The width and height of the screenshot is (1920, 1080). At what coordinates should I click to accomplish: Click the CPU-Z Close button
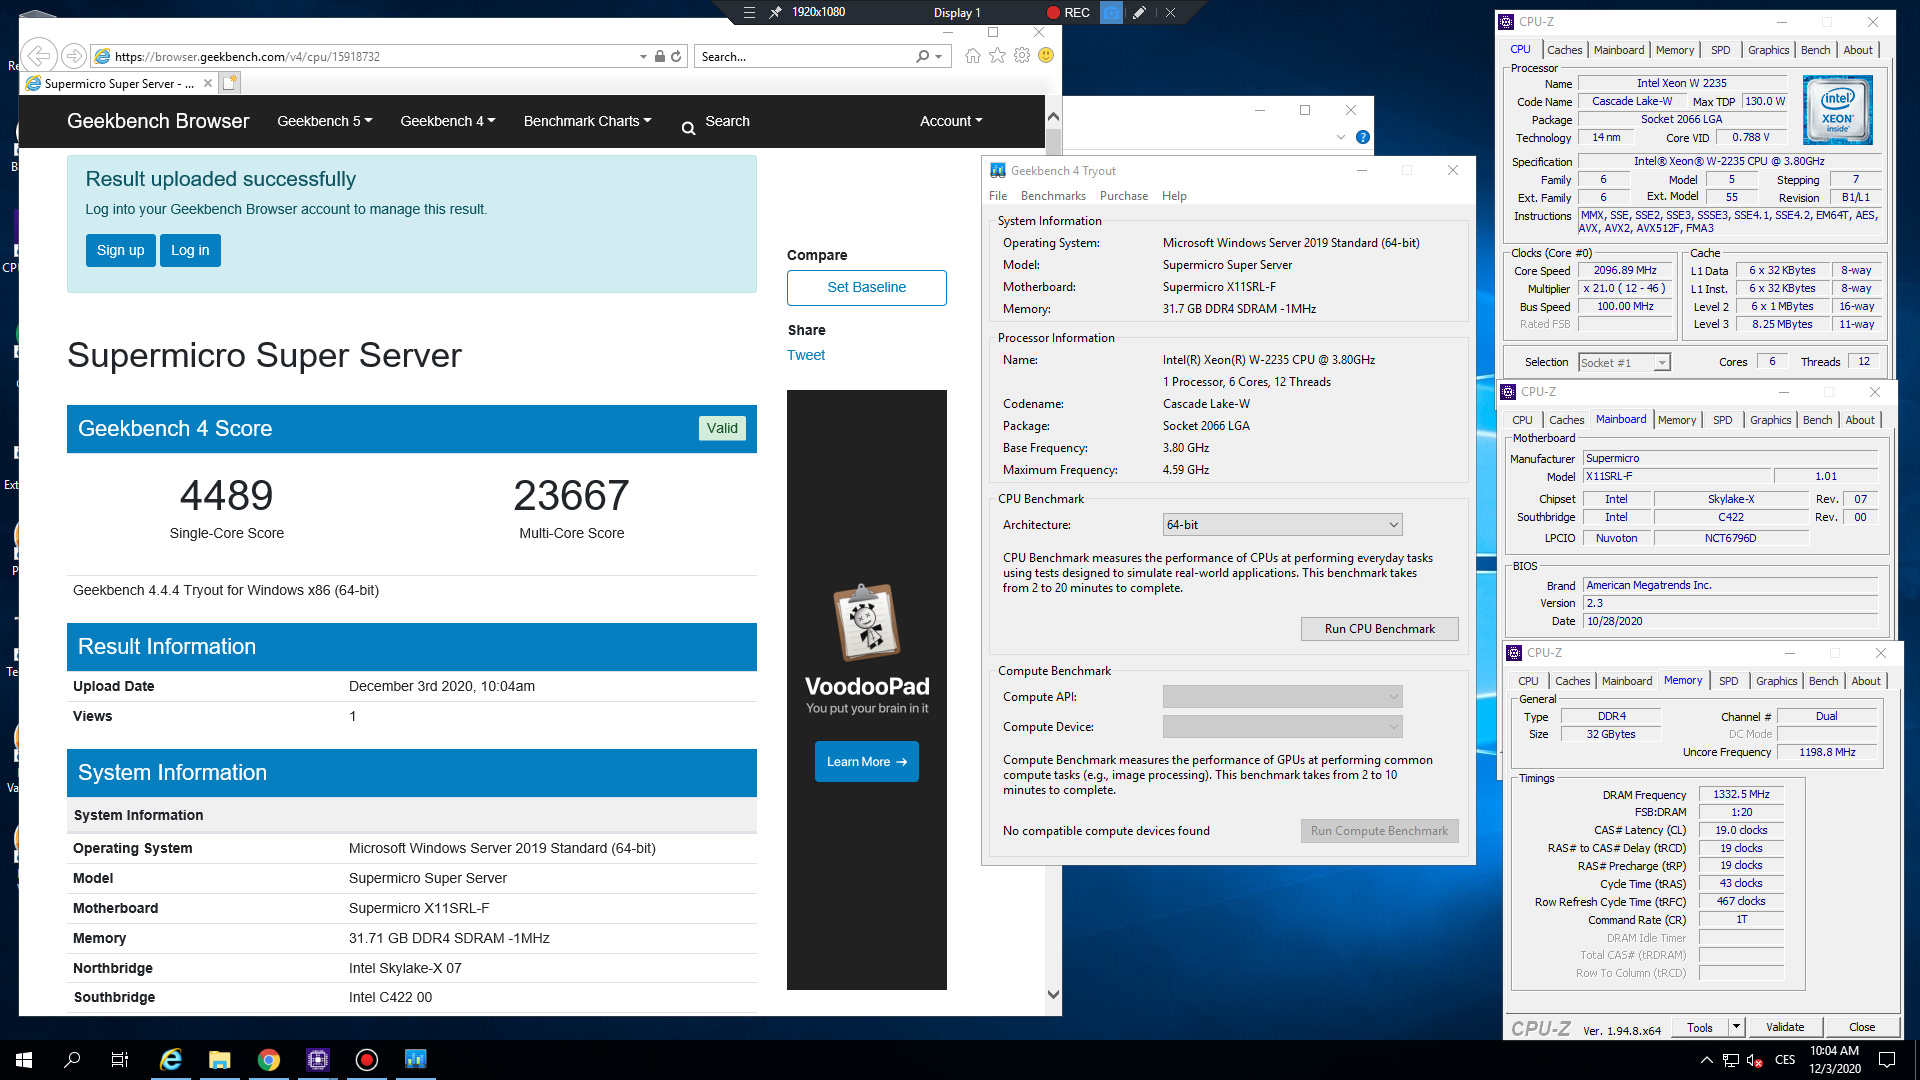point(1862,1027)
